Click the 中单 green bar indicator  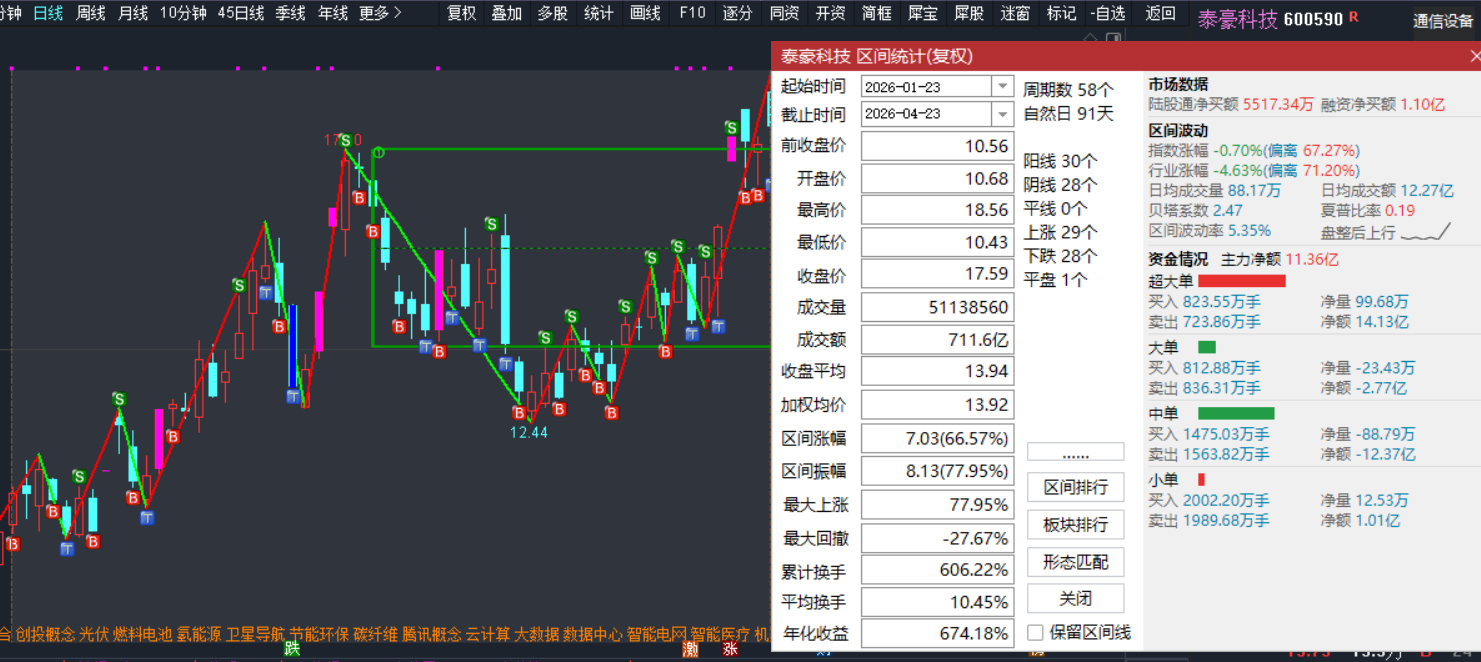1236,414
